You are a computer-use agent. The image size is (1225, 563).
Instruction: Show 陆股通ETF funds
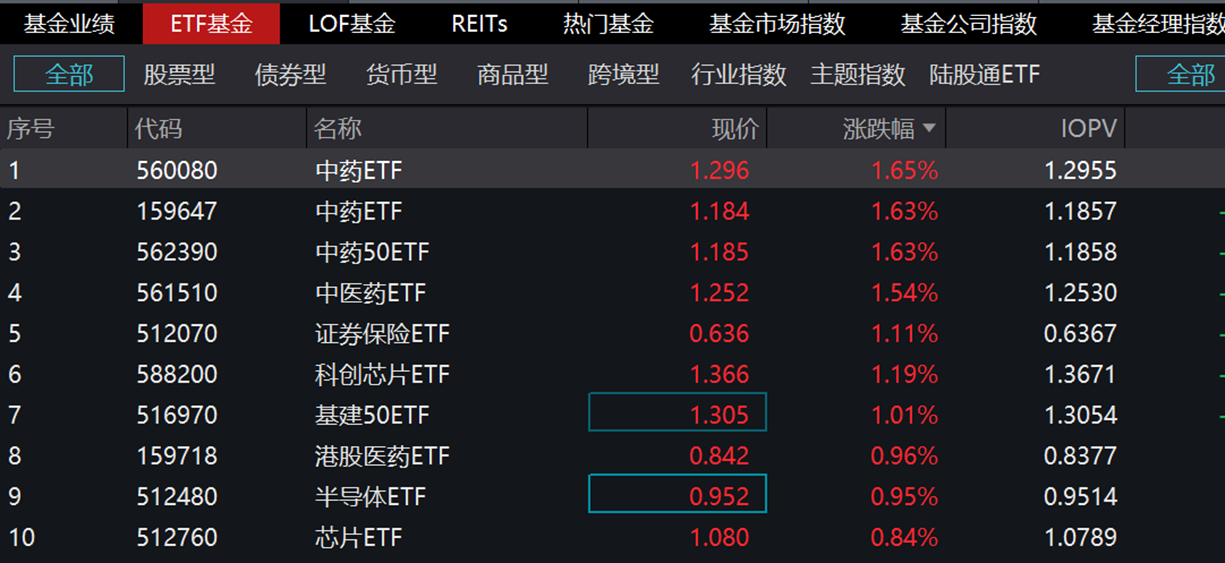click(x=985, y=74)
